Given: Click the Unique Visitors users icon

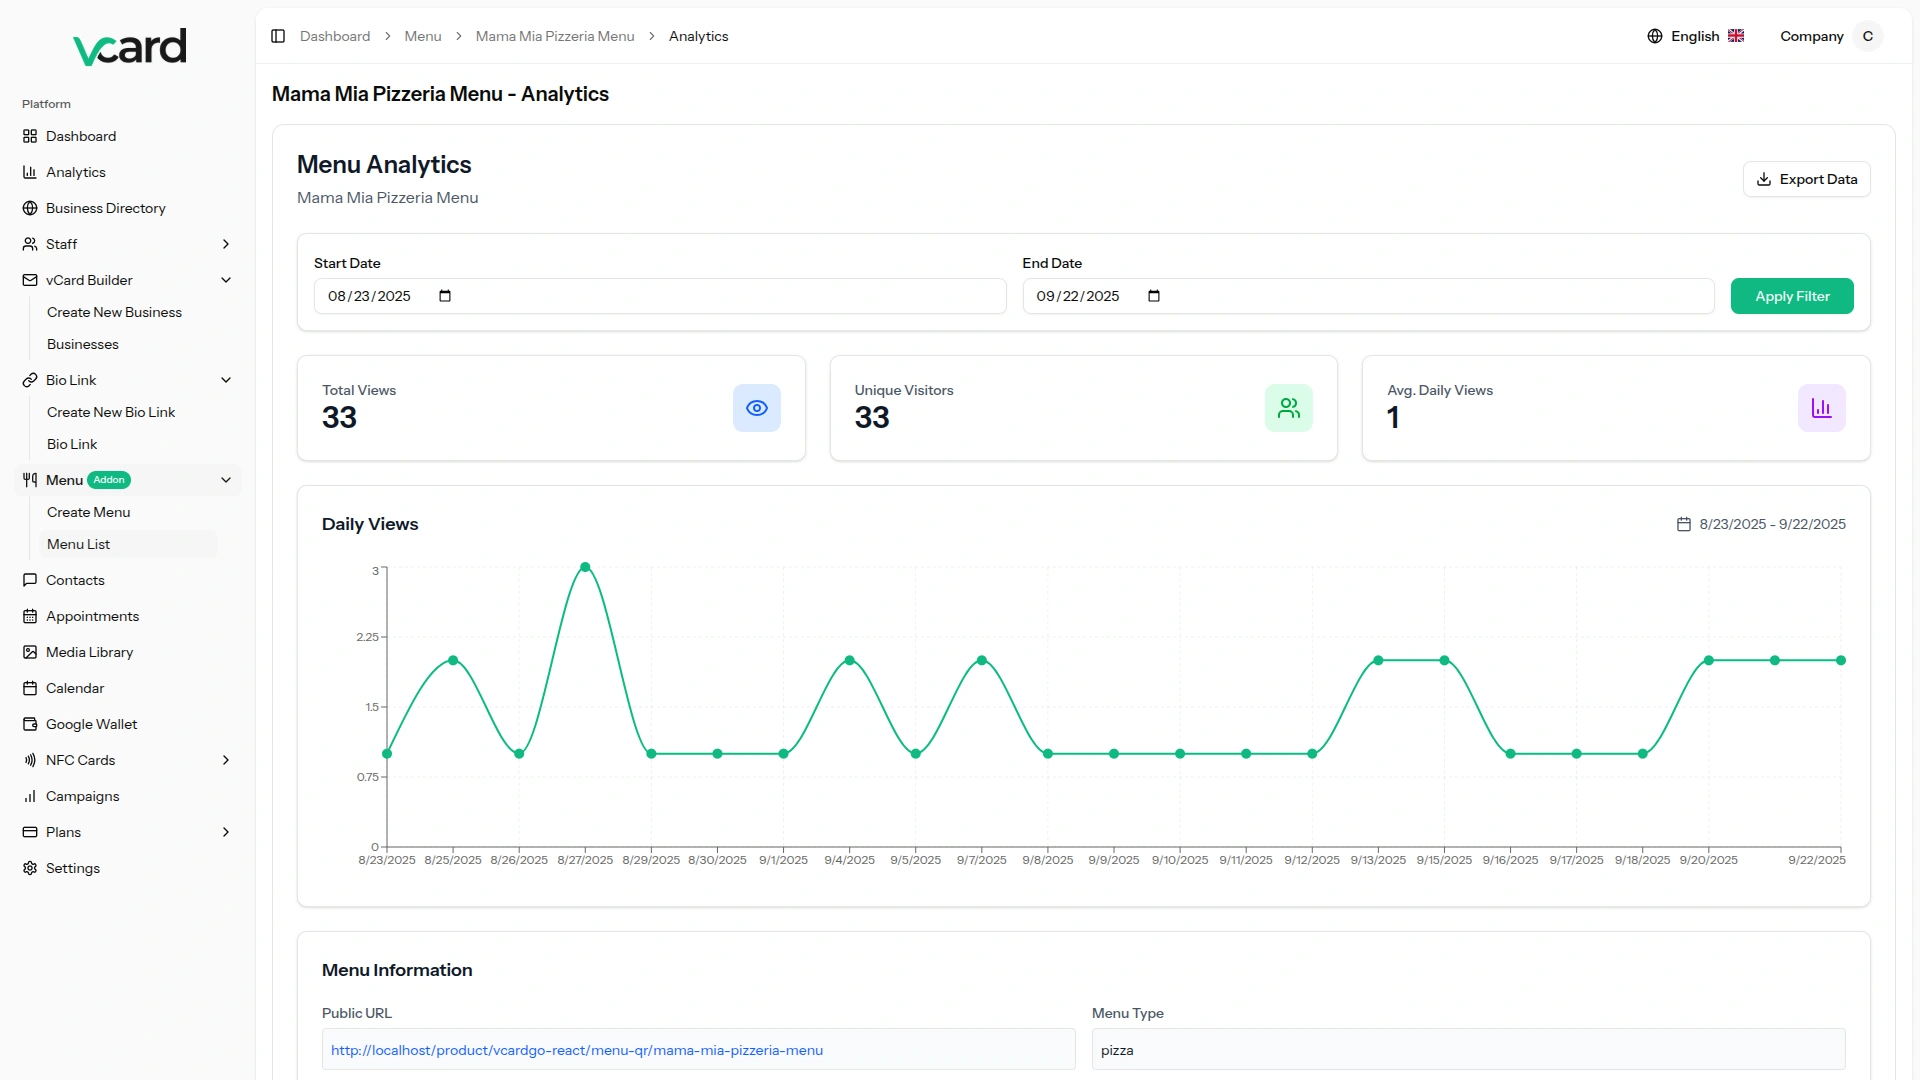Looking at the screenshot, I should point(1289,408).
